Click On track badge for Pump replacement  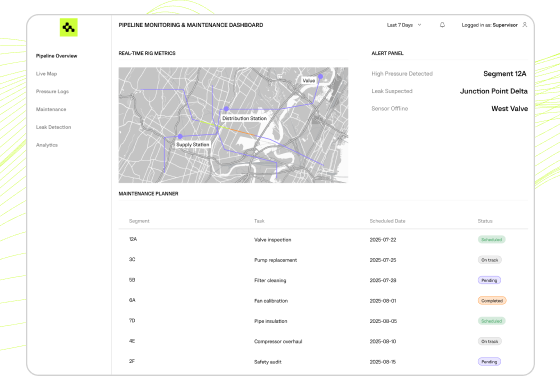pos(490,260)
